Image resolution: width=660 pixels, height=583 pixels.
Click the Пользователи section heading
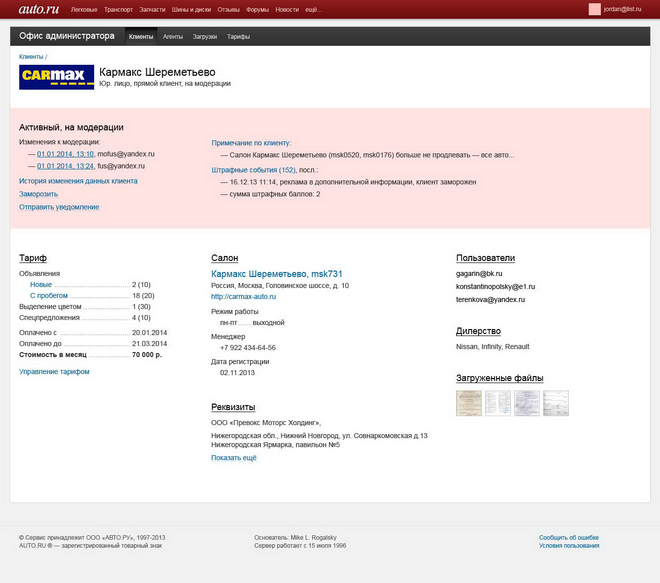[x=485, y=258]
